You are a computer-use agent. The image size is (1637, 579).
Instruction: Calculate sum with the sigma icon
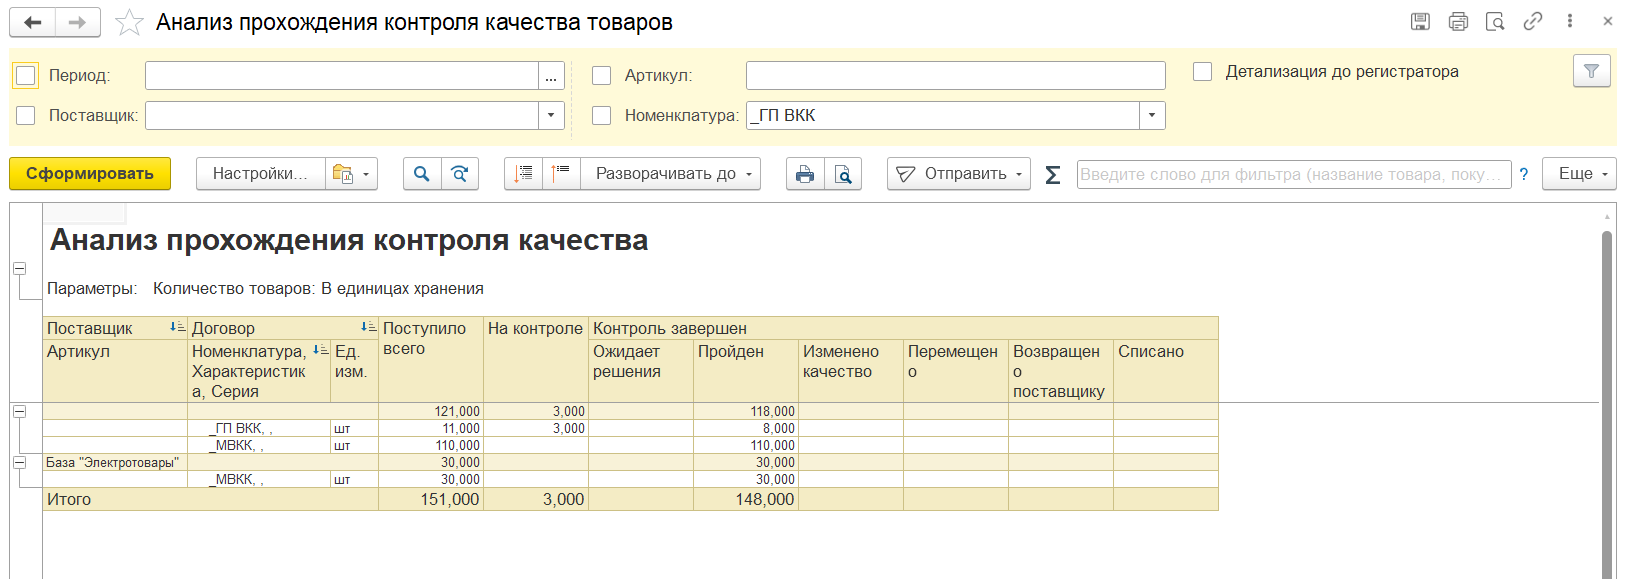pyautogui.click(x=1052, y=175)
